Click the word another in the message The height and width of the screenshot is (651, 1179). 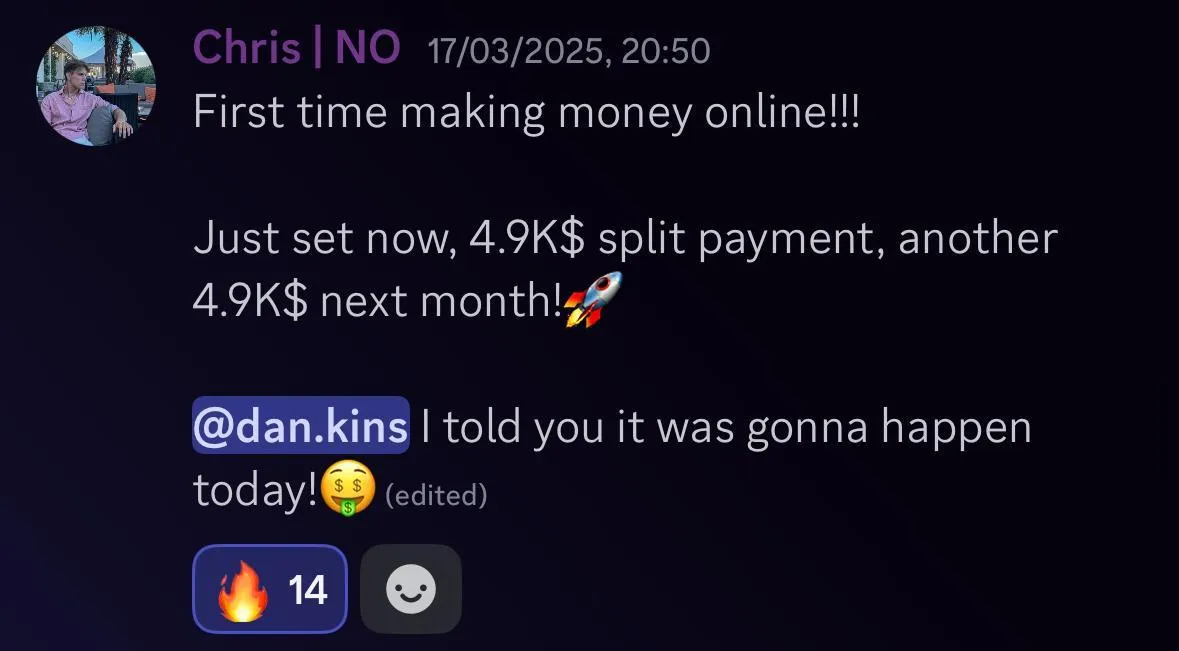977,238
